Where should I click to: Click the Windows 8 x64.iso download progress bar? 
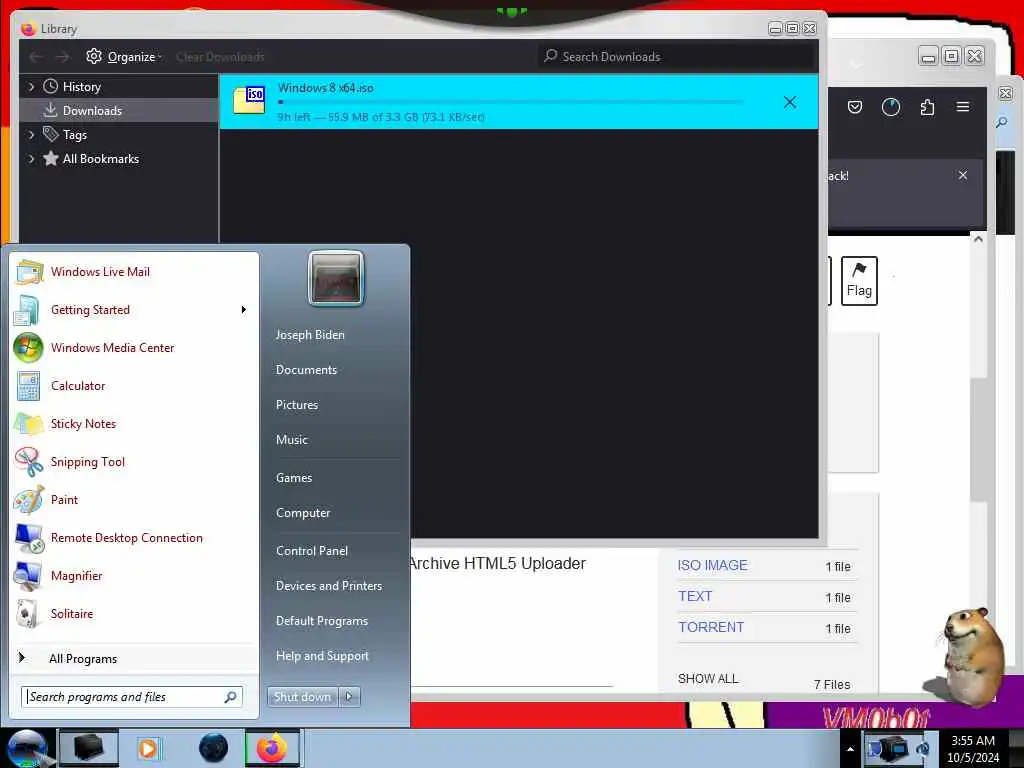[509, 102]
